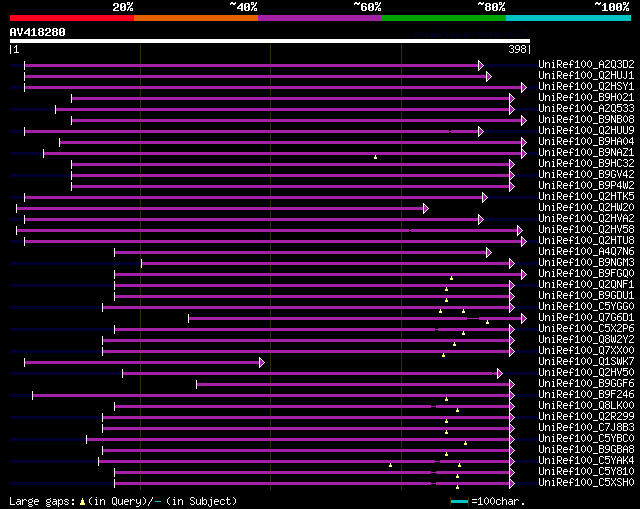
Task: Click UniRef100_B9HA04 text
Action: pos(586,142)
